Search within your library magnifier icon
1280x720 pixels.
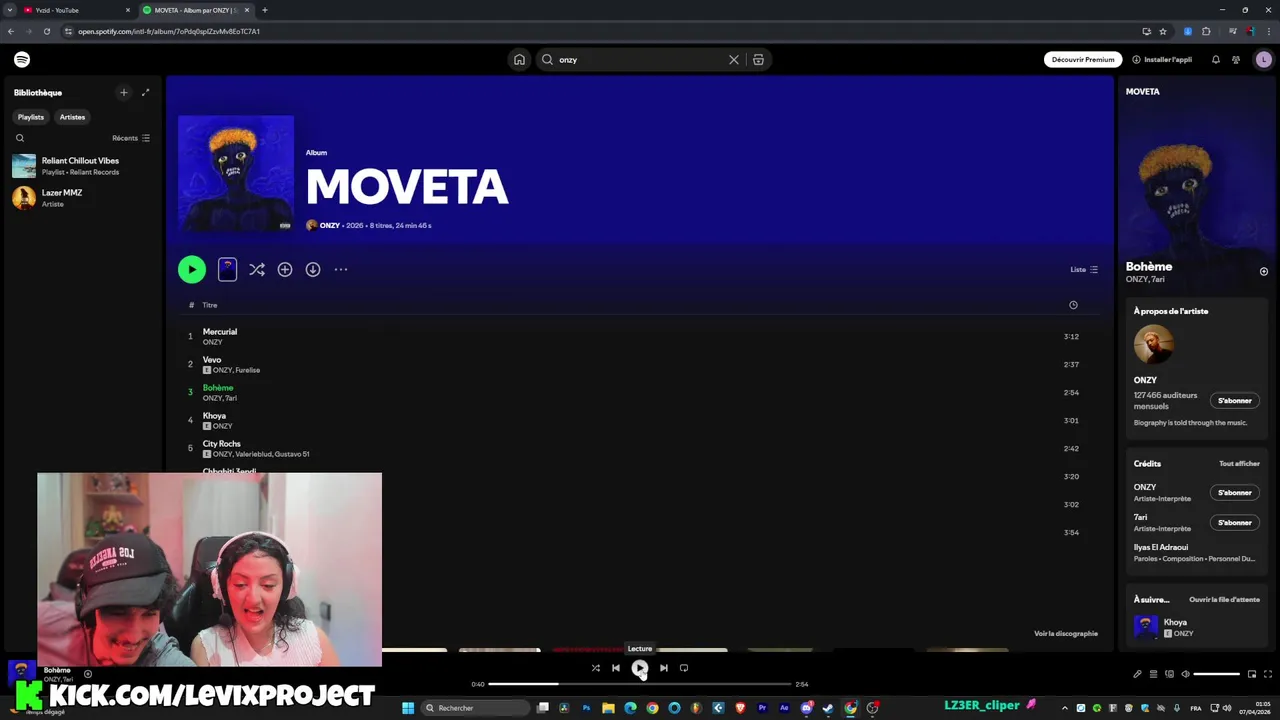tap(20, 138)
